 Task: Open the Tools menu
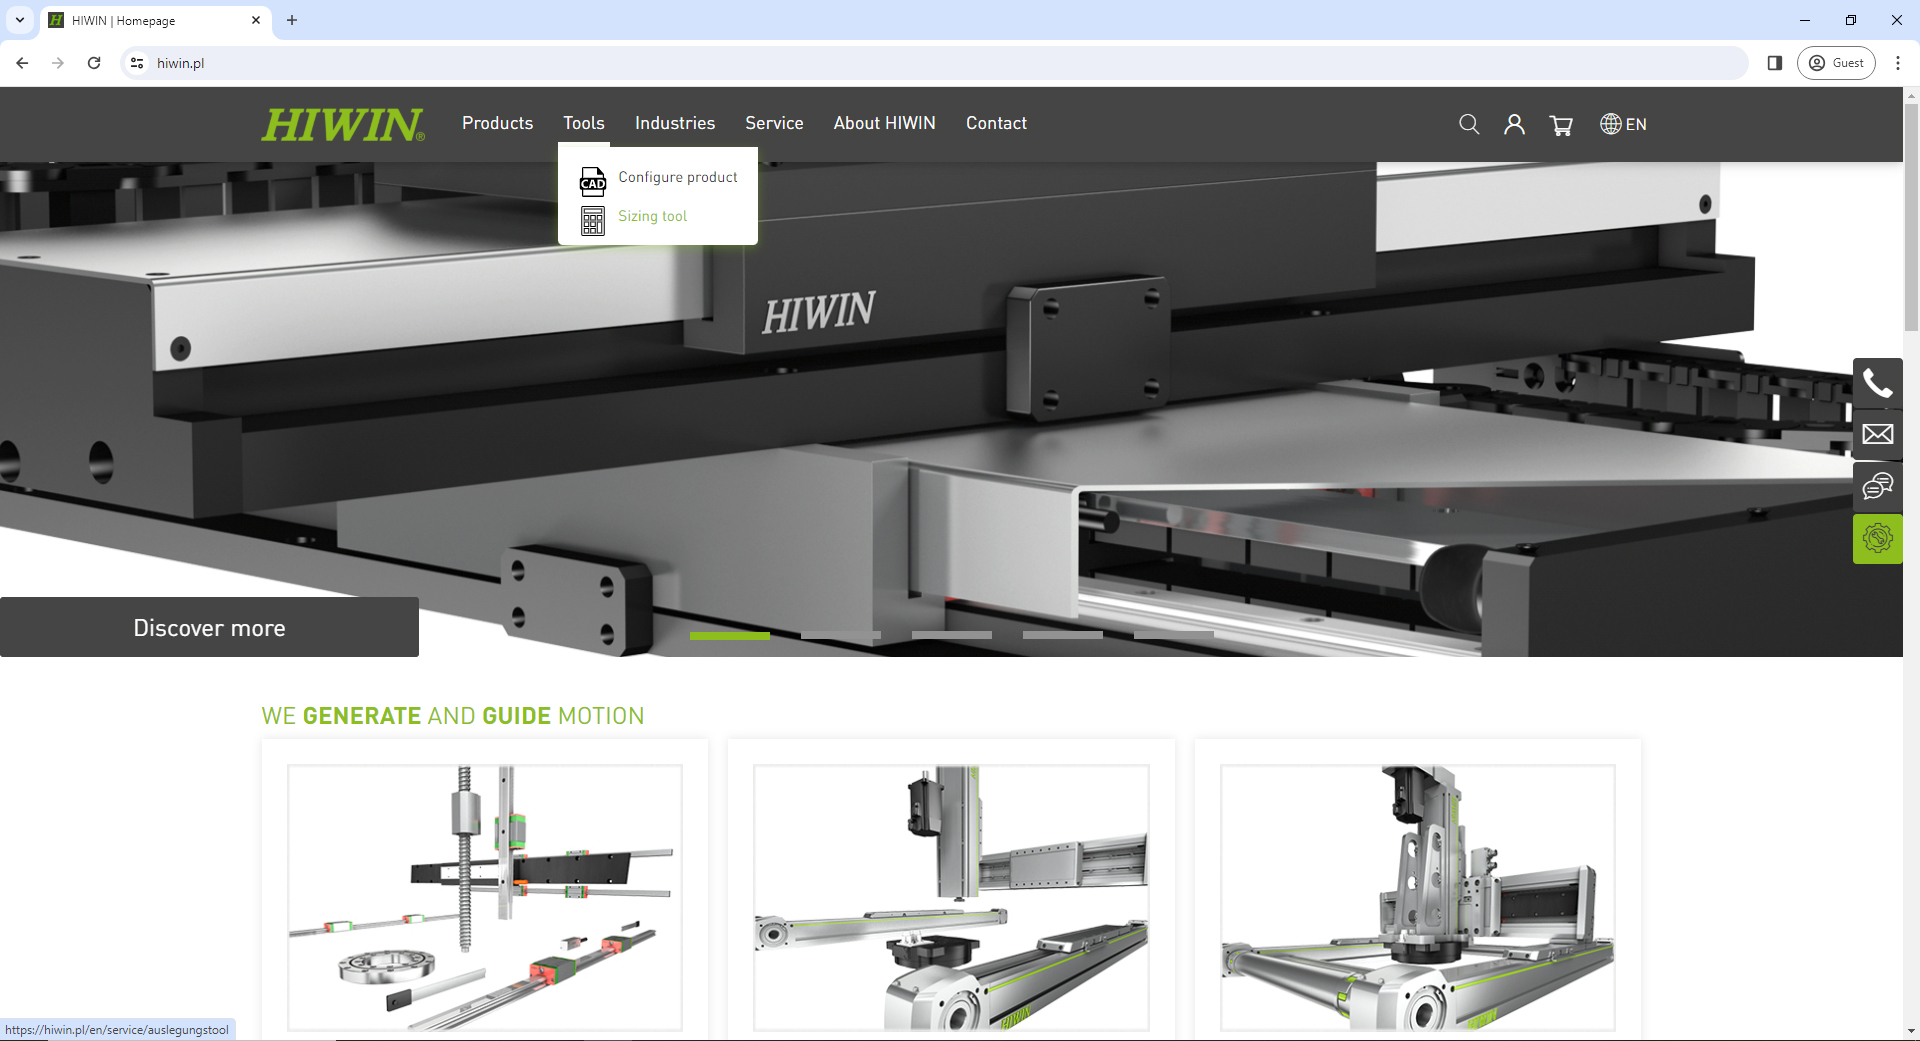584,123
